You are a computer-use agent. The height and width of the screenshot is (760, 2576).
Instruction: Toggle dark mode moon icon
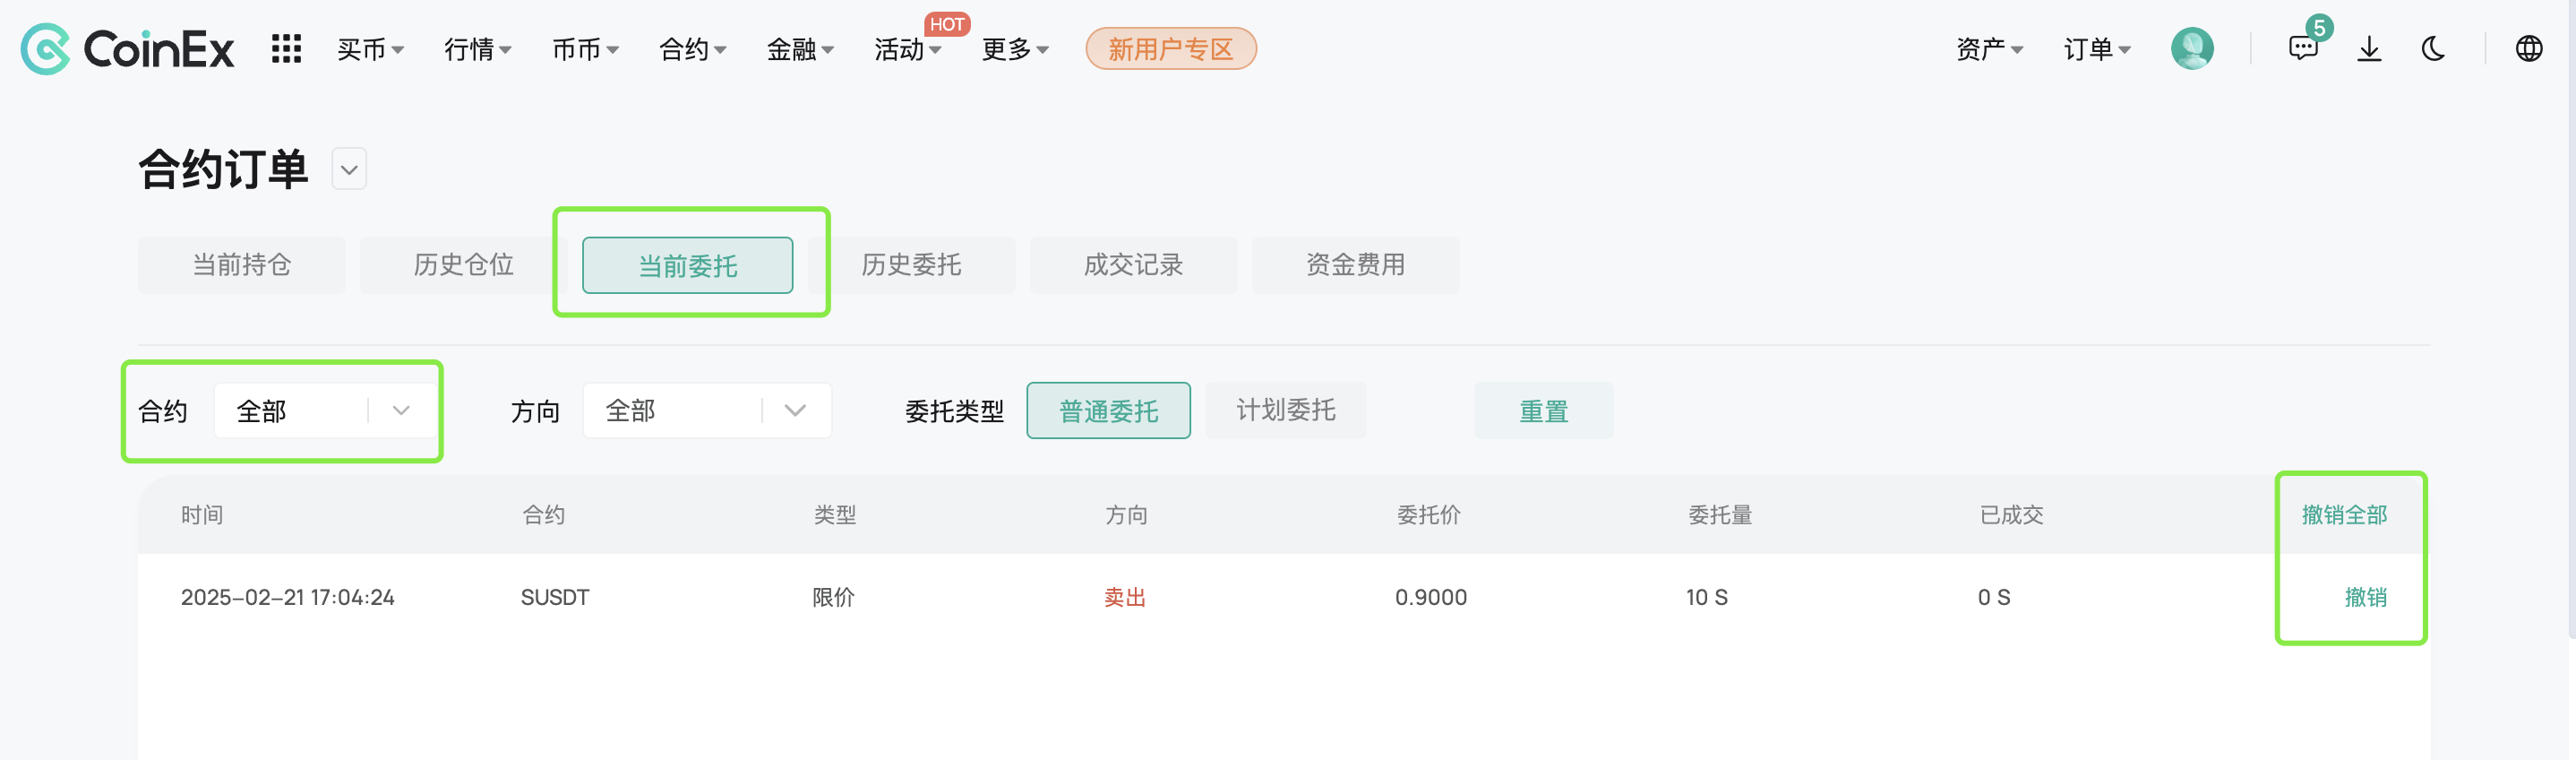point(2433,49)
